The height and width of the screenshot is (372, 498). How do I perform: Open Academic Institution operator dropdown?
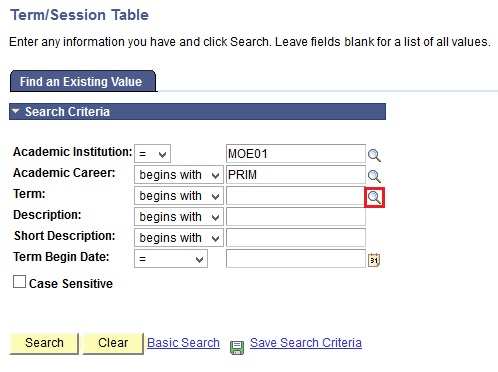[152, 154]
